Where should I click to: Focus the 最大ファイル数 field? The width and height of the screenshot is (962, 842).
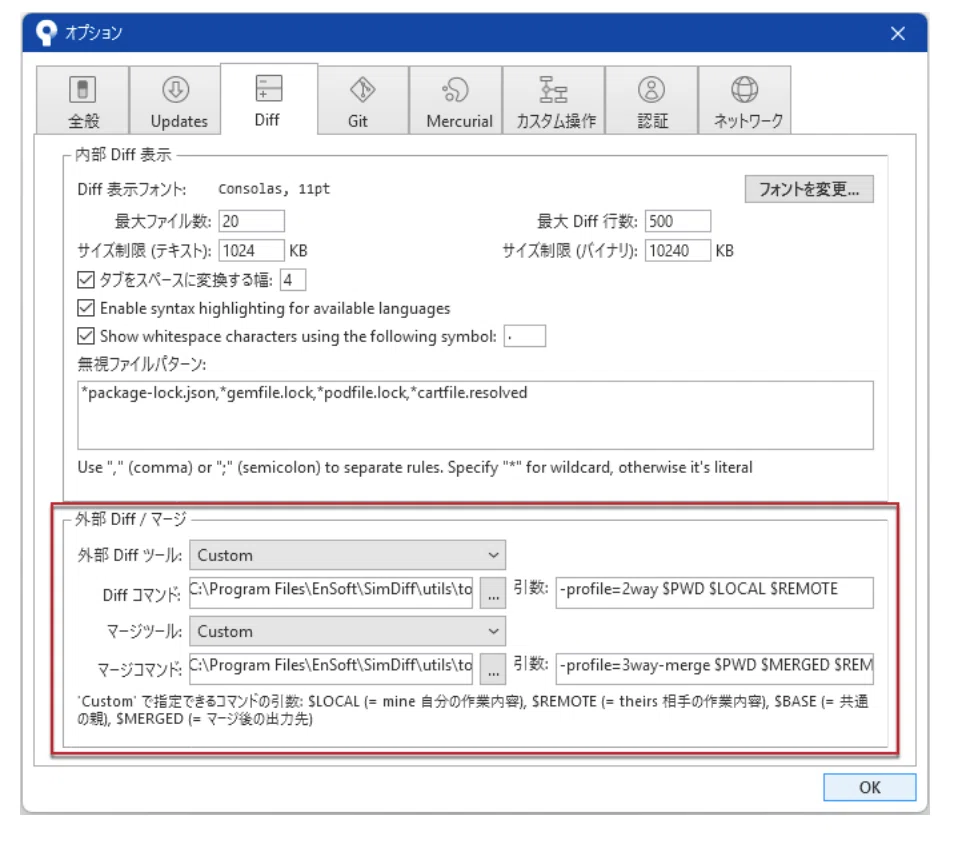(252, 221)
